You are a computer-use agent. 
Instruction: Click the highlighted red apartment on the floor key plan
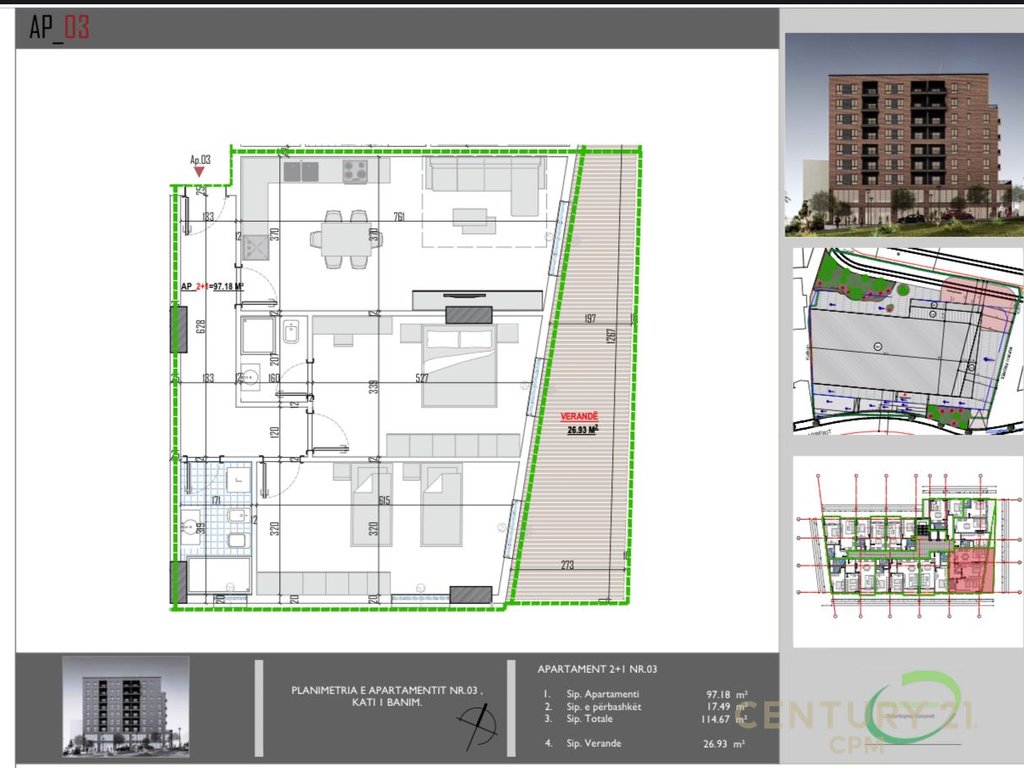tap(971, 570)
